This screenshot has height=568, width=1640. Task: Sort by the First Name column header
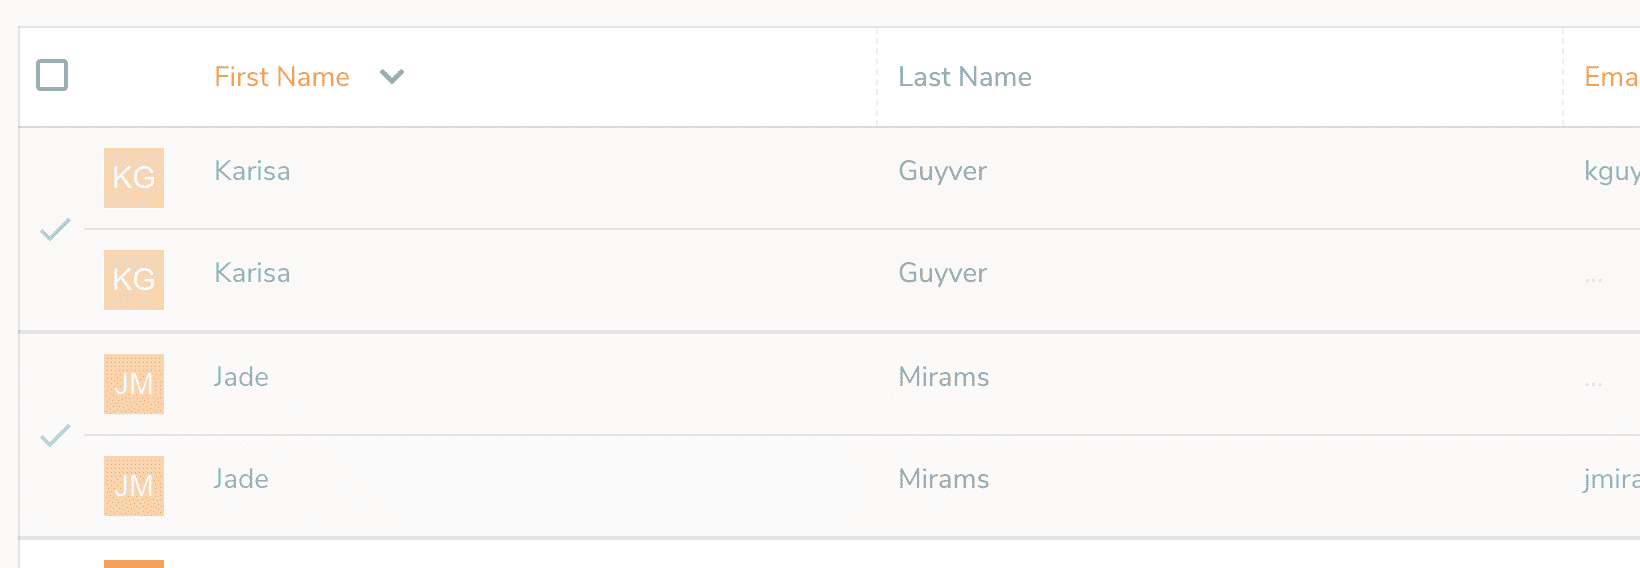282,77
